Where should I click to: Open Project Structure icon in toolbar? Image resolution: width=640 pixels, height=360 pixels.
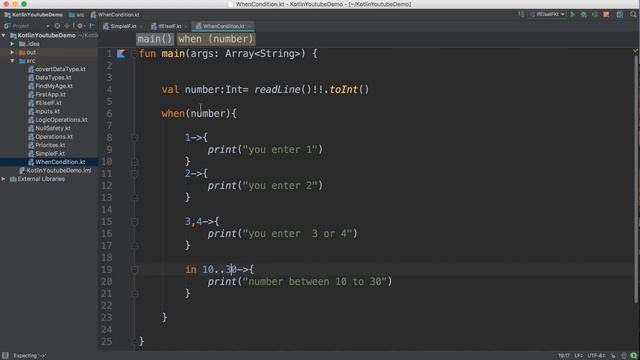(x=620, y=14)
